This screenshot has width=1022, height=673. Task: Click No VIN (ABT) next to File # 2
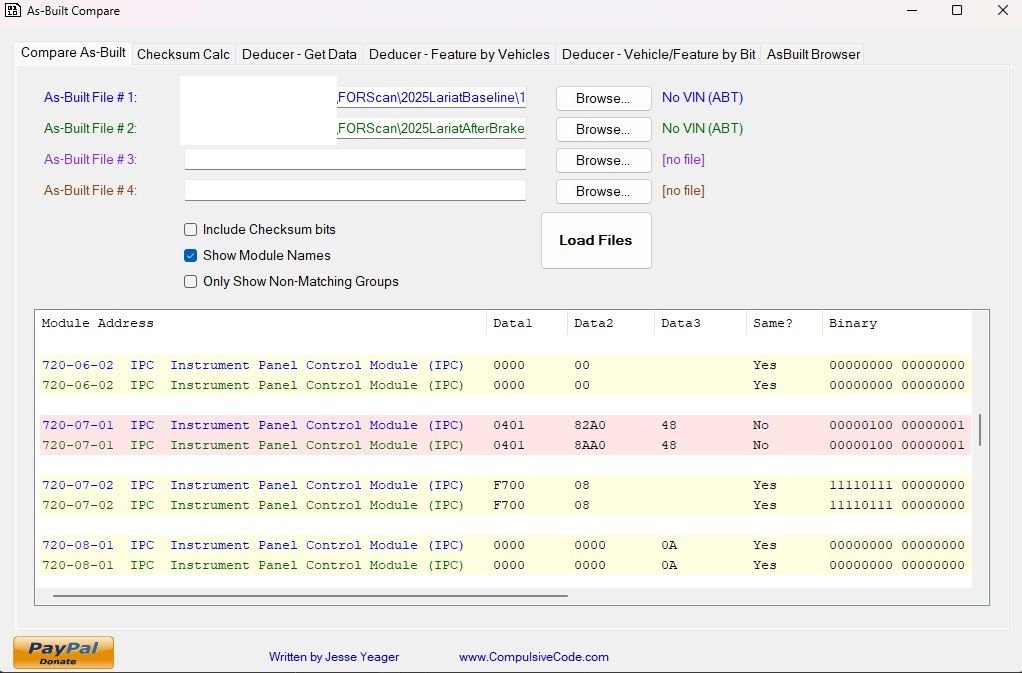tap(702, 128)
